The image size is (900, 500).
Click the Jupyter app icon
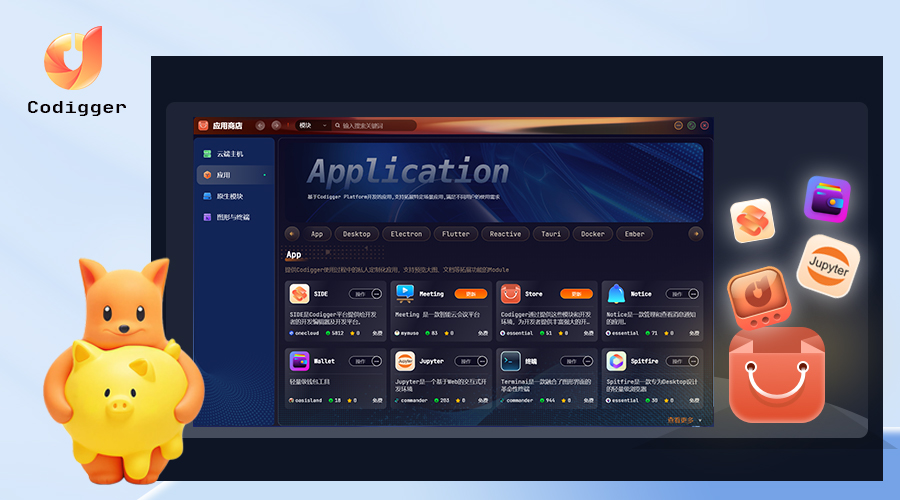405,361
